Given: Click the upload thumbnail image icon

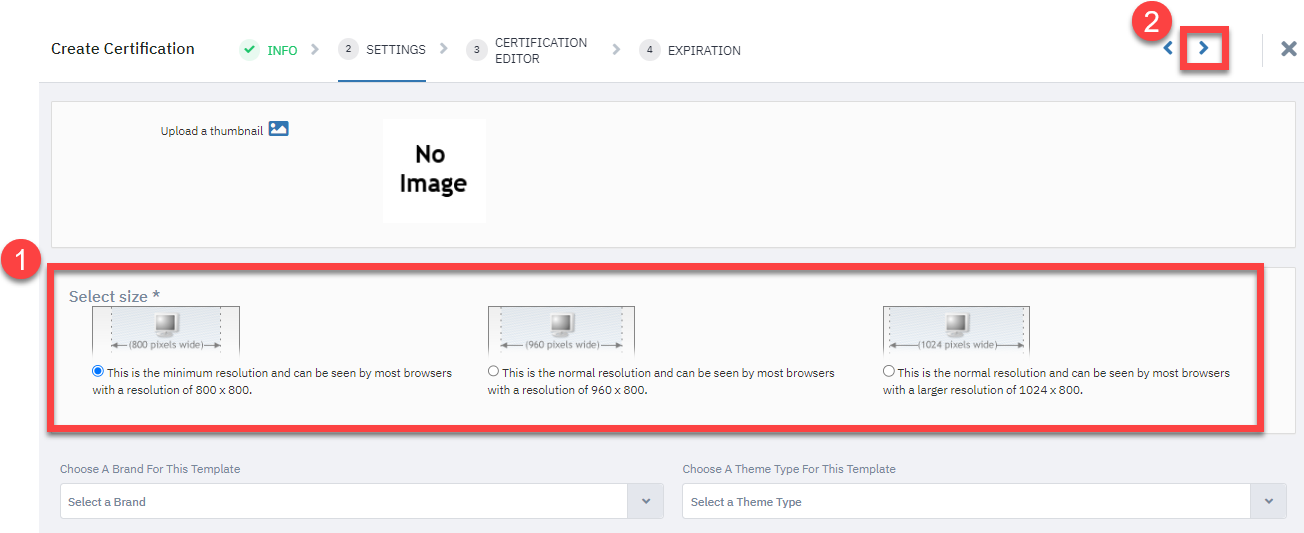Looking at the screenshot, I should coord(278,129).
